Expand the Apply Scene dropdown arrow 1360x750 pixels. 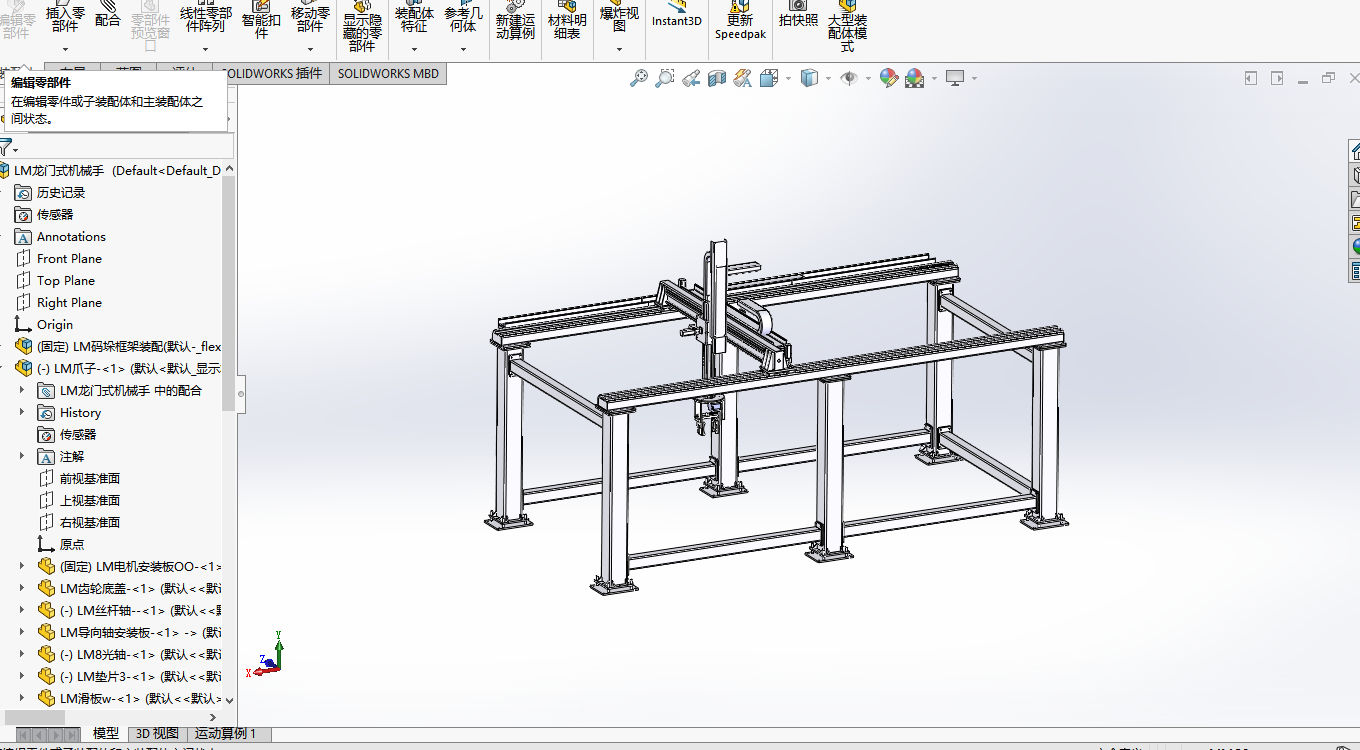pos(934,78)
